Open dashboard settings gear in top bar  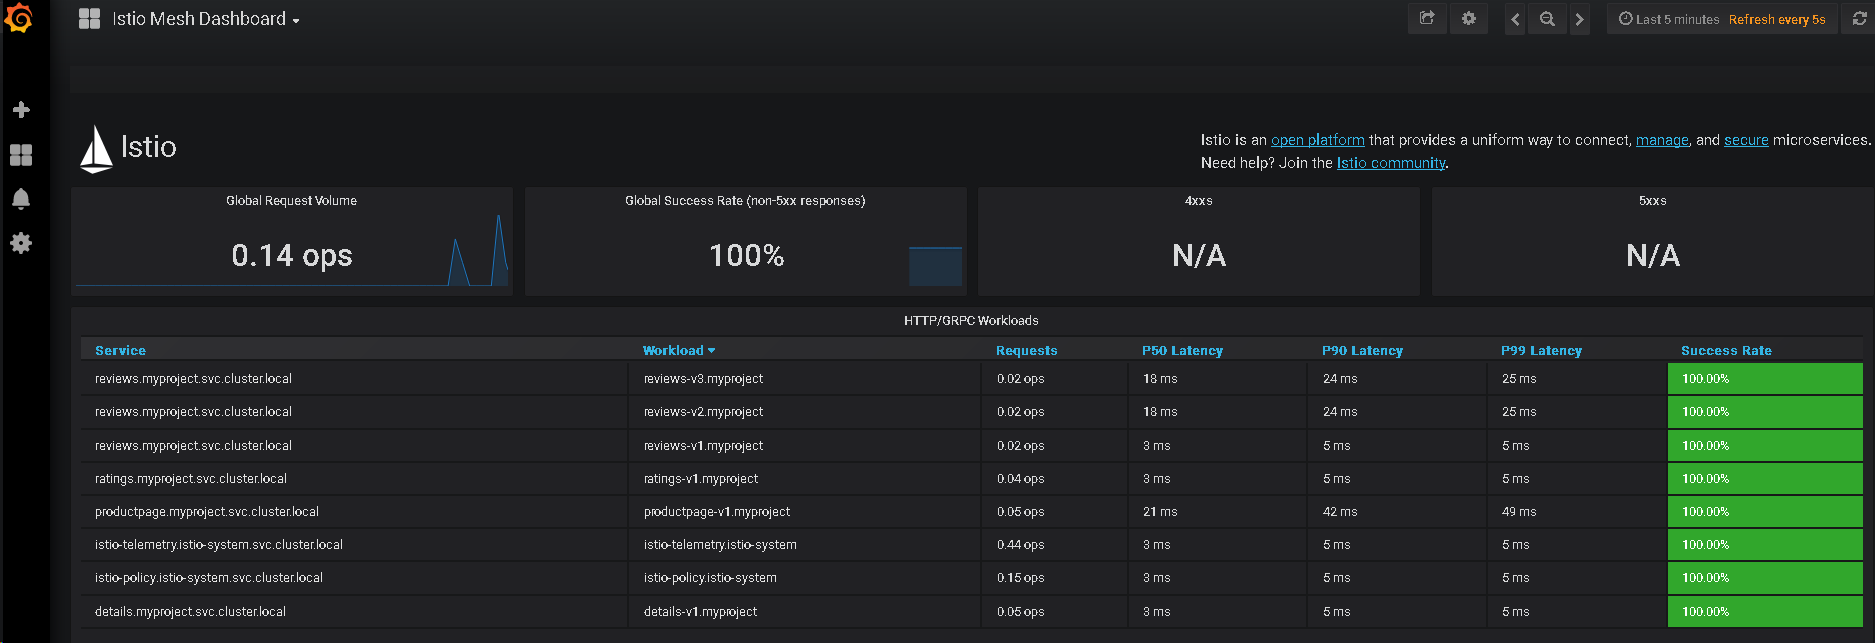[x=1469, y=19]
